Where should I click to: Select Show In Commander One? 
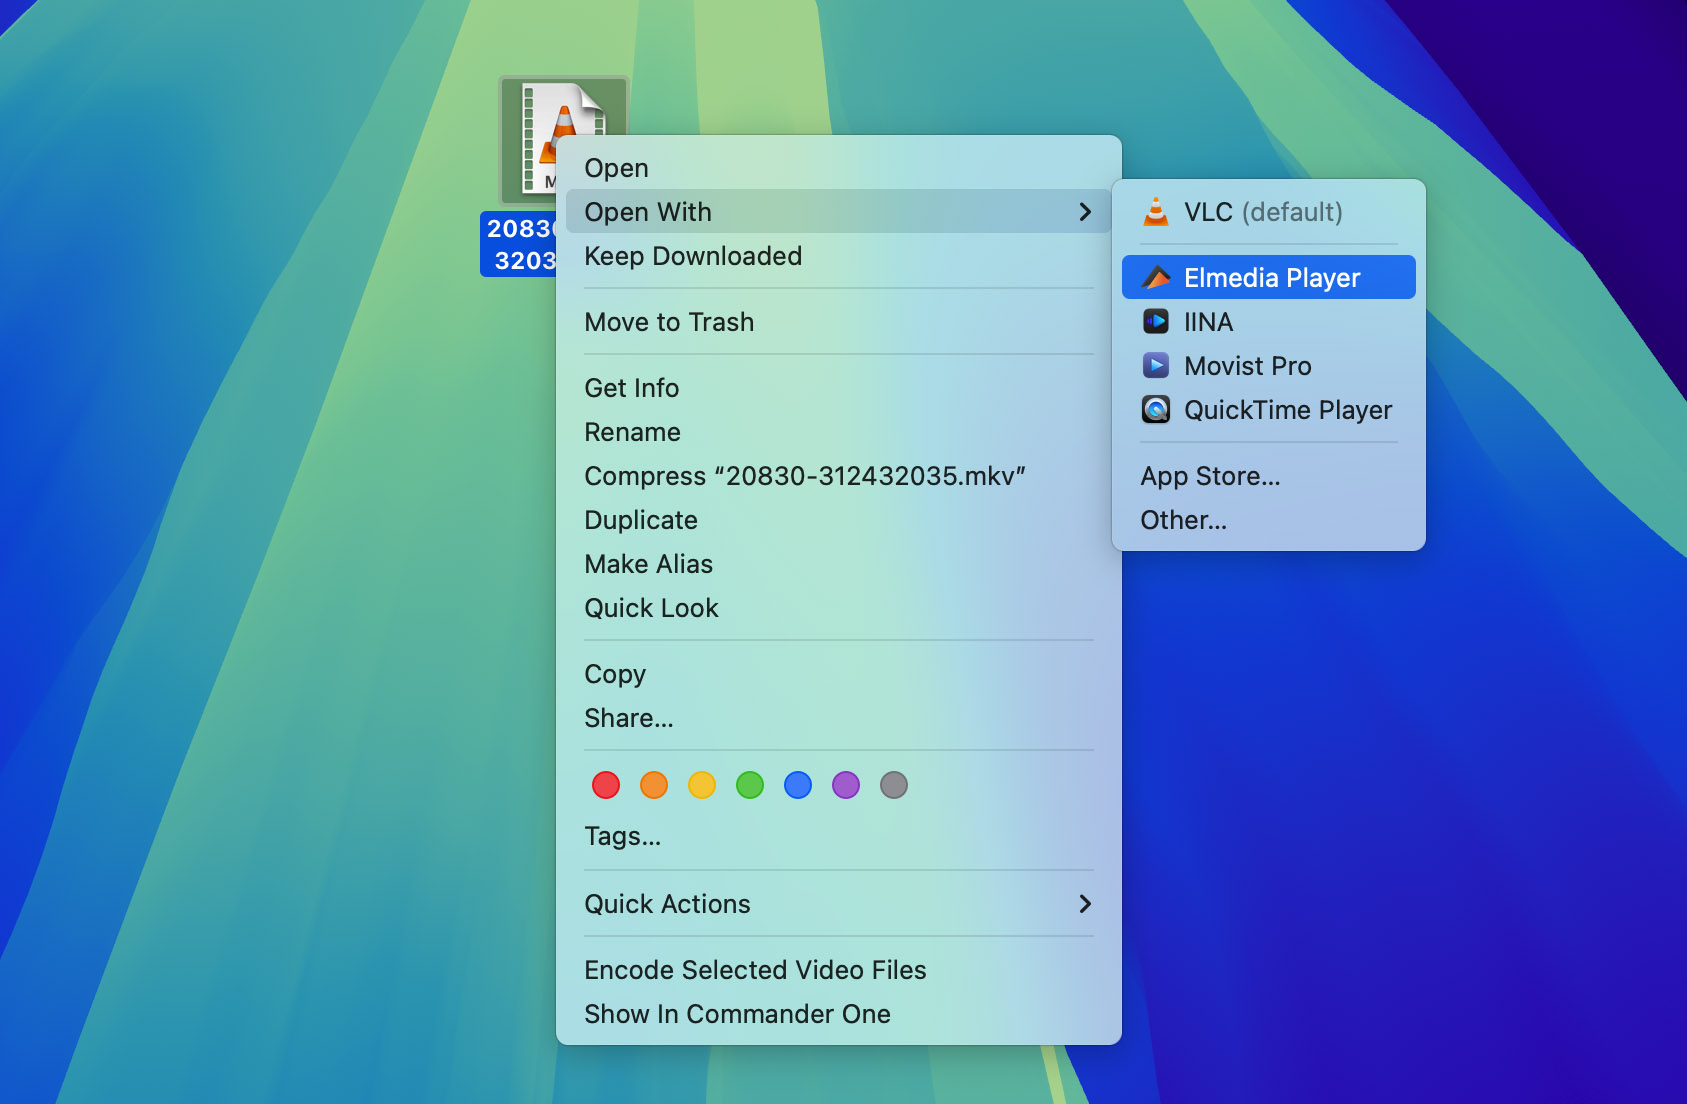click(737, 1014)
